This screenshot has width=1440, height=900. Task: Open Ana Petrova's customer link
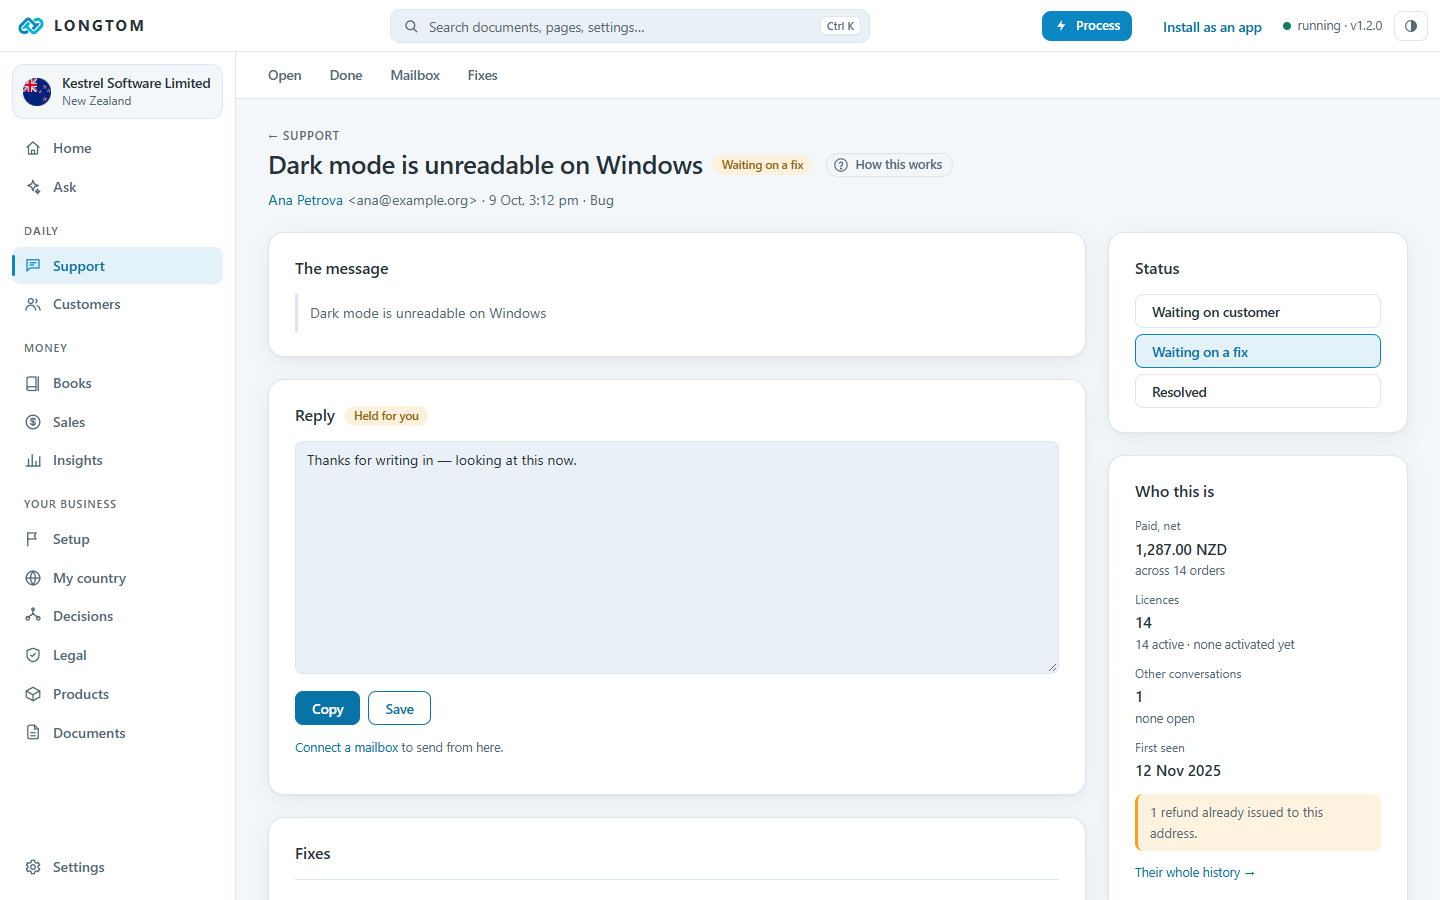point(305,200)
